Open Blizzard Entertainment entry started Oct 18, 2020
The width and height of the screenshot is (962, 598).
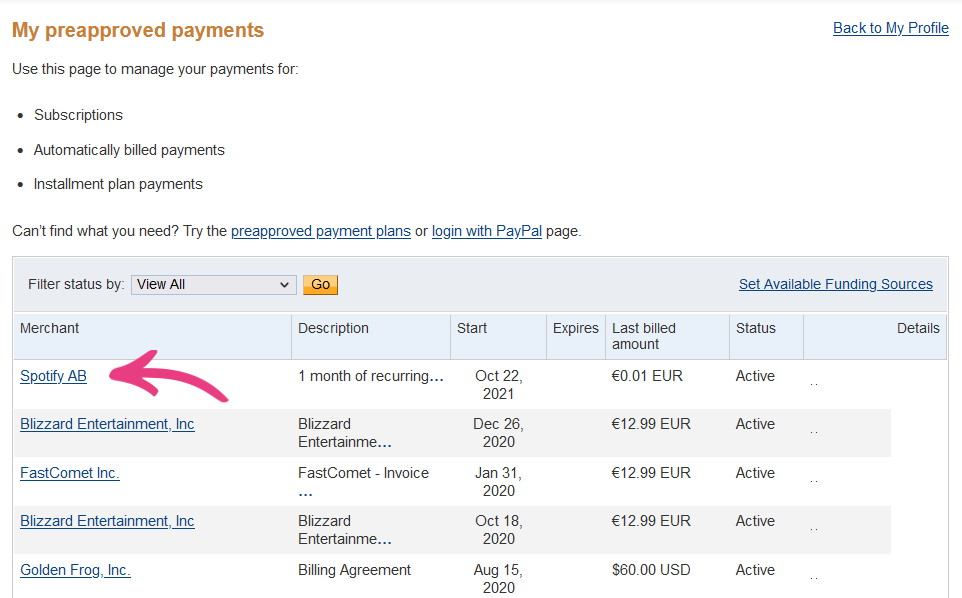tap(107, 521)
